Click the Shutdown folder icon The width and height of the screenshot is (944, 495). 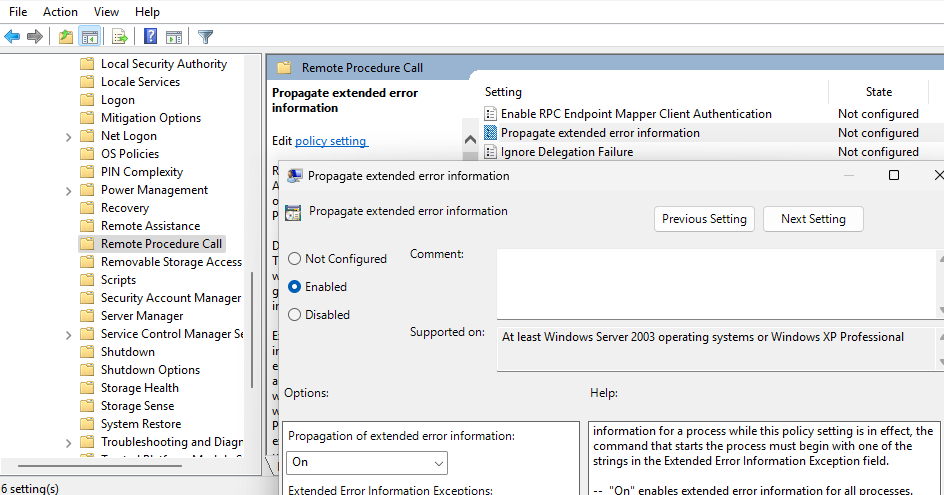(x=87, y=352)
